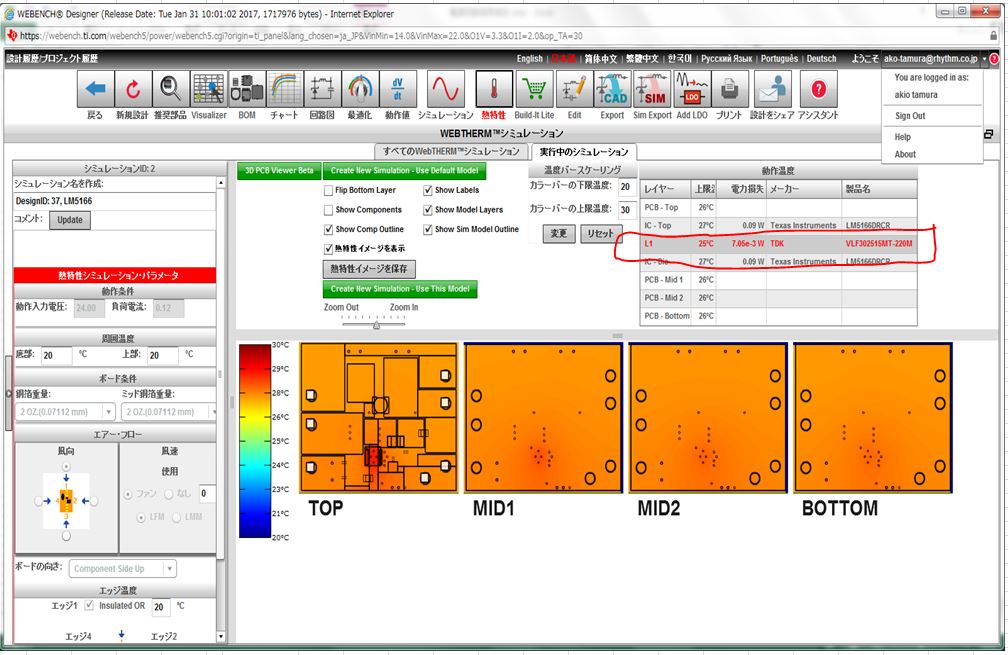1008x655 pixels.
Task: Start a new design with the red refresh icon
Action: [132, 89]
